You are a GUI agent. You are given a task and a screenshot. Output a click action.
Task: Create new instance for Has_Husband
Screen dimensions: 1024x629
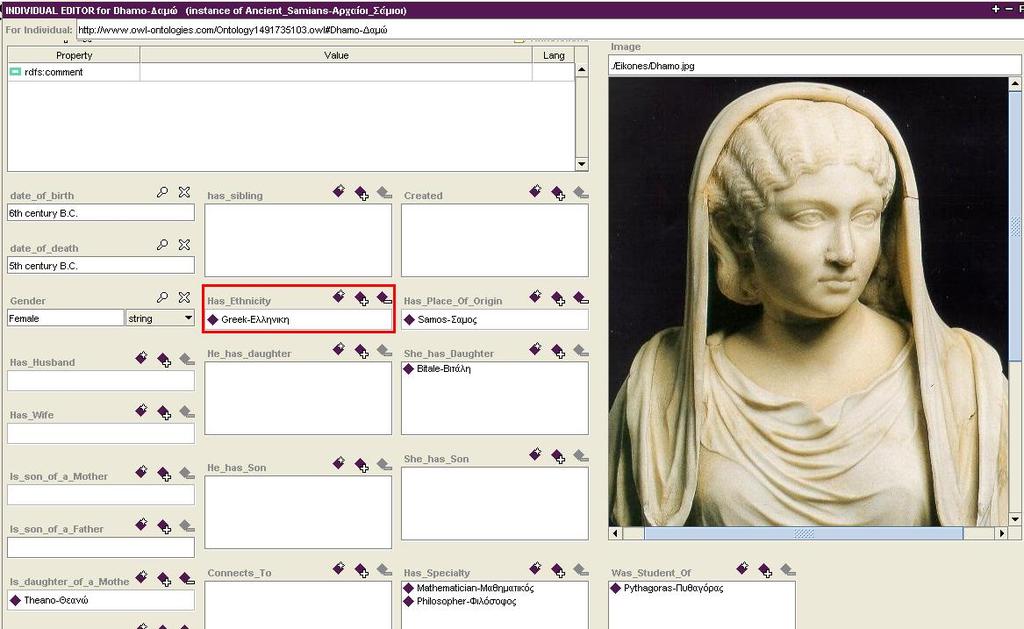[141, 357]
